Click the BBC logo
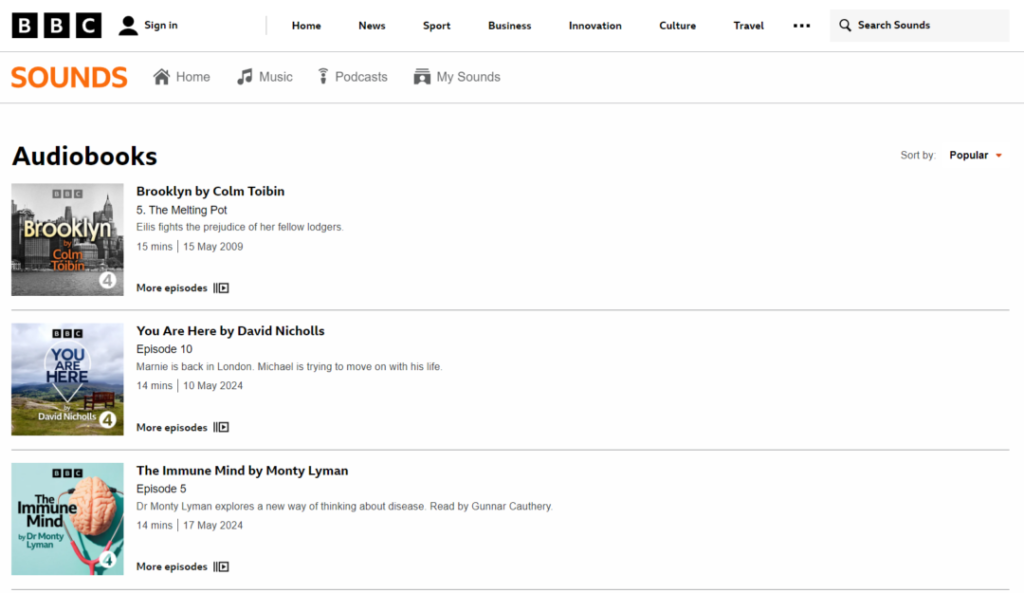This screenshot has height=593, width=1024. [x=57, y=25]
